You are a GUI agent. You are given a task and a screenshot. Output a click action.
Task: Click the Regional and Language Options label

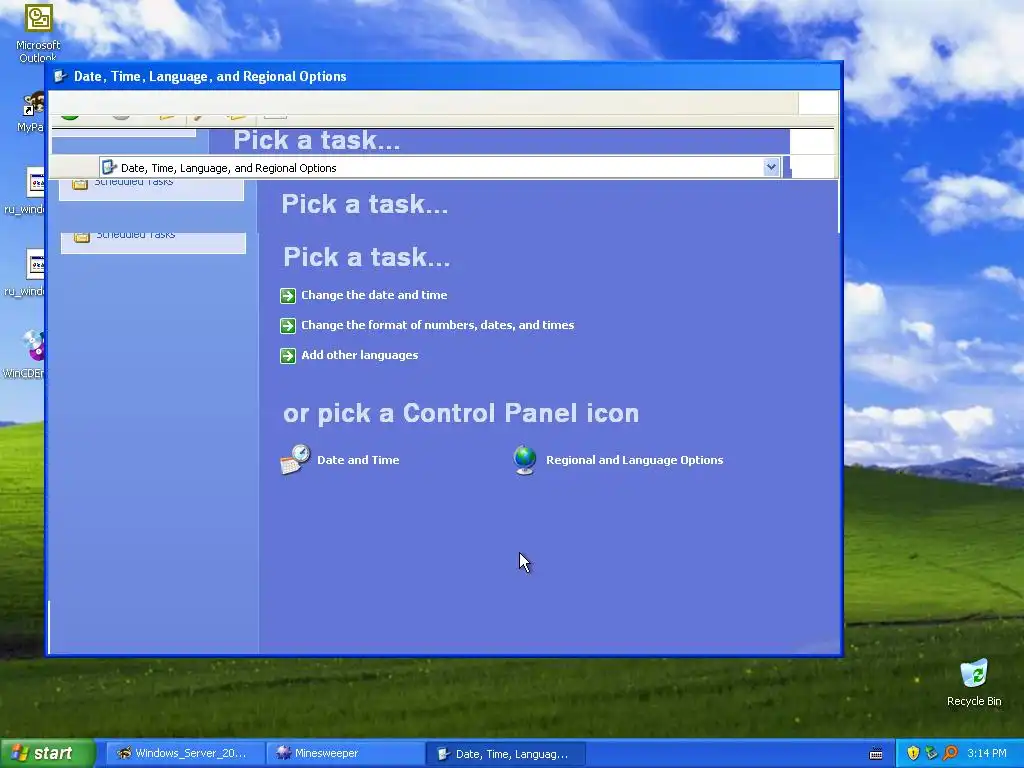point(634,460)
